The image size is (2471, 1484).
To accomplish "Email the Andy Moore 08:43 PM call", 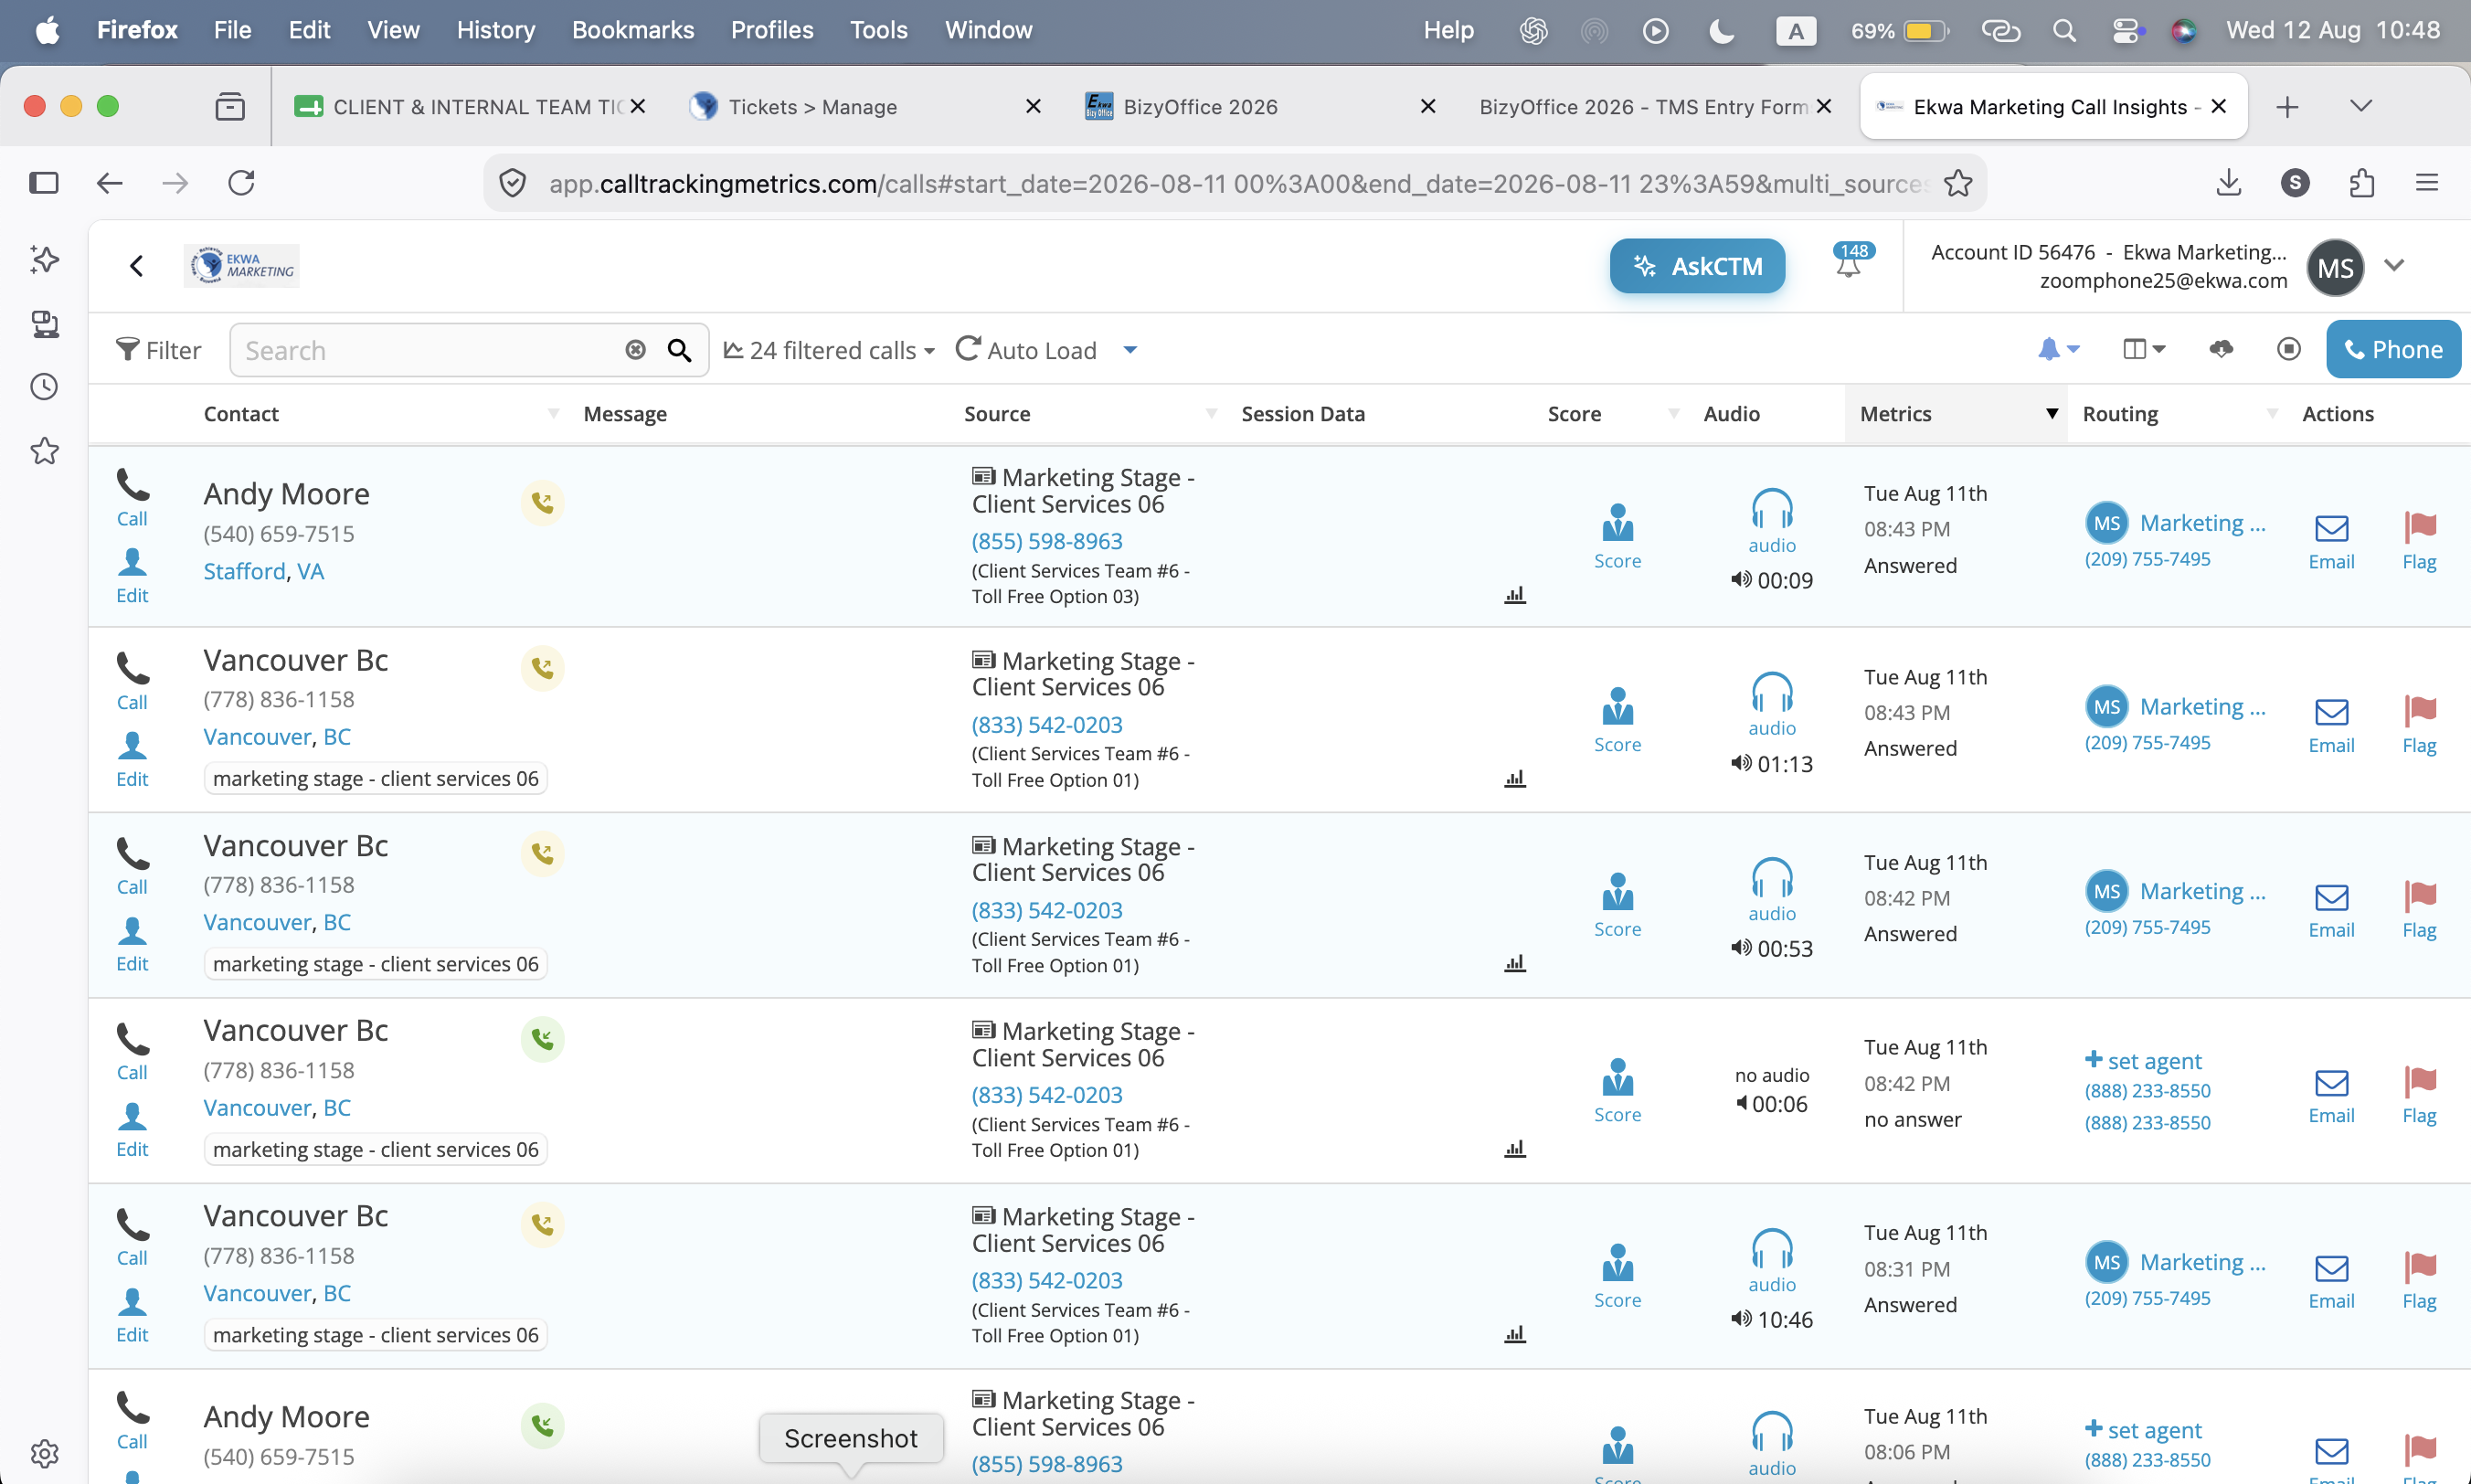I will [2331, 542].
